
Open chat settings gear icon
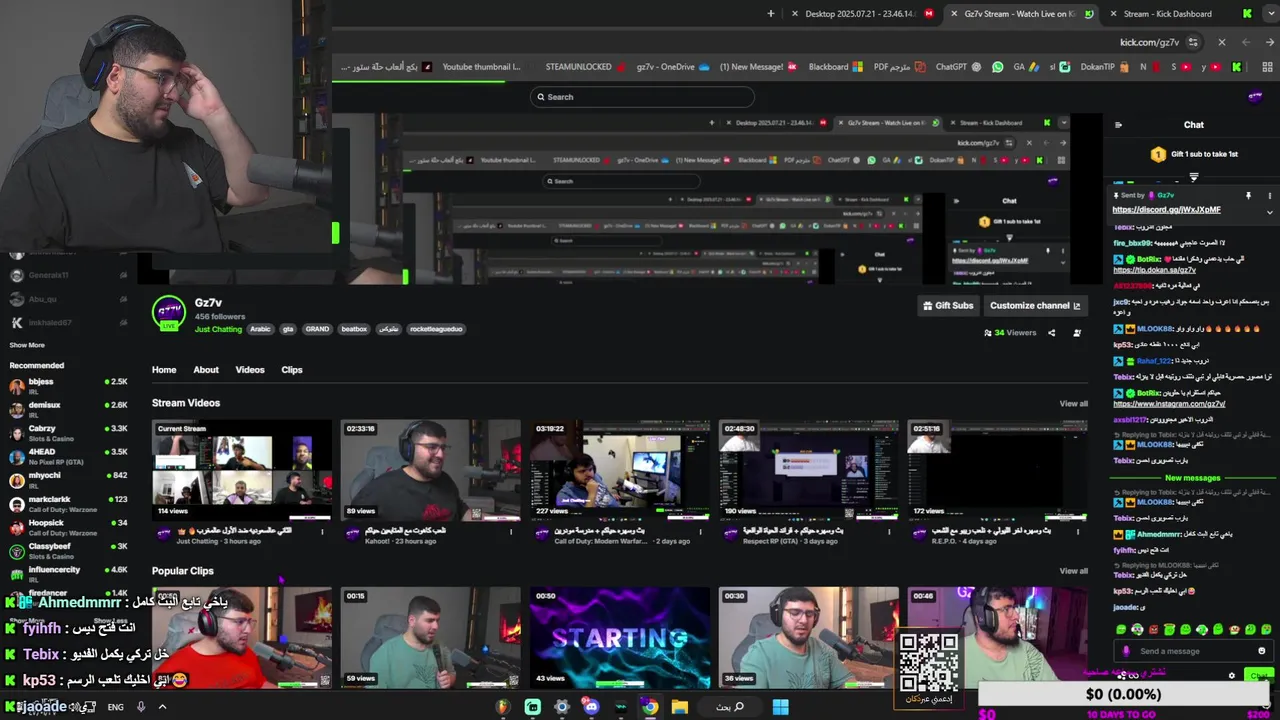pyautogui.click(x=1232, y=676)
